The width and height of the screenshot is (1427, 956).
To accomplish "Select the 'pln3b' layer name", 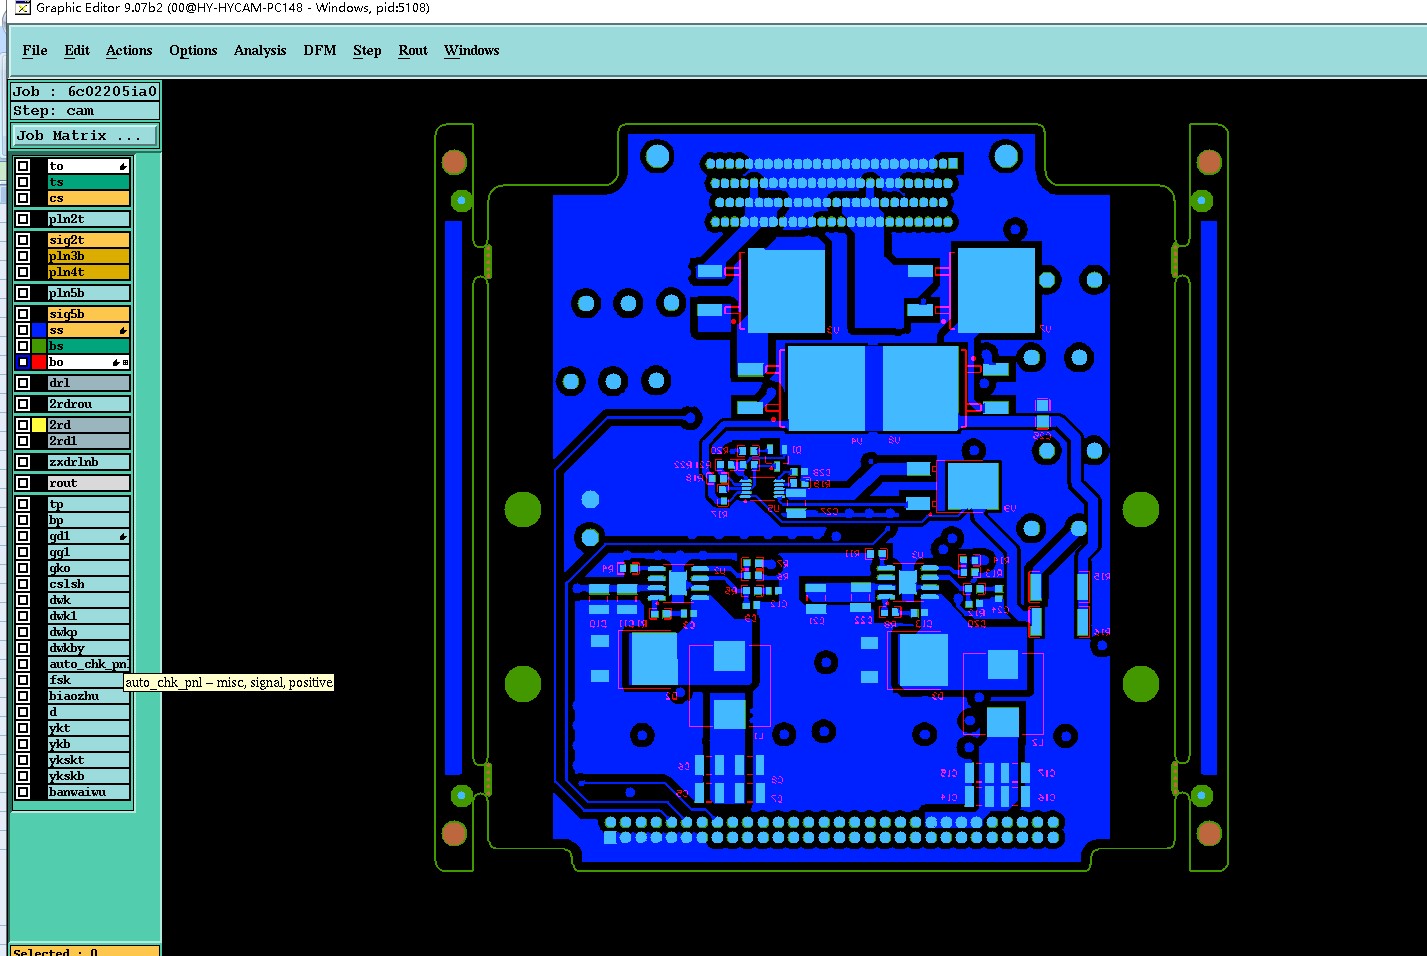I will (89, 257).
